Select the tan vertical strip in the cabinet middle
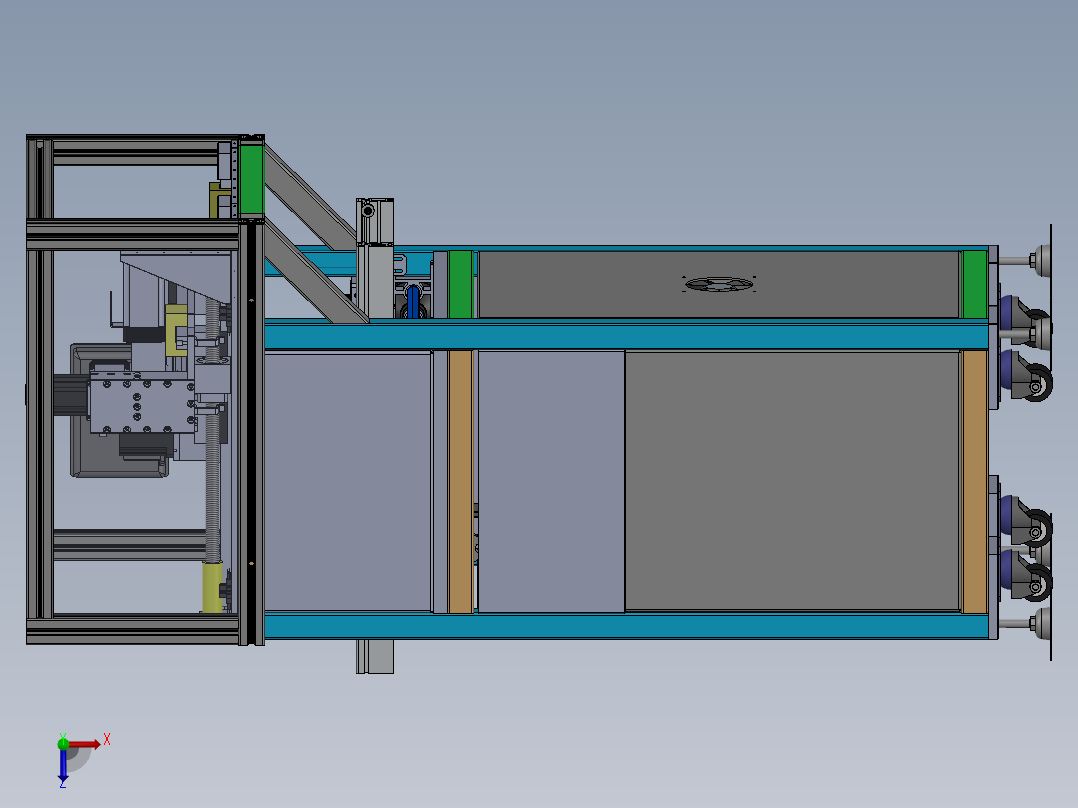This screenshot has height=808, width=1078. 460,481
